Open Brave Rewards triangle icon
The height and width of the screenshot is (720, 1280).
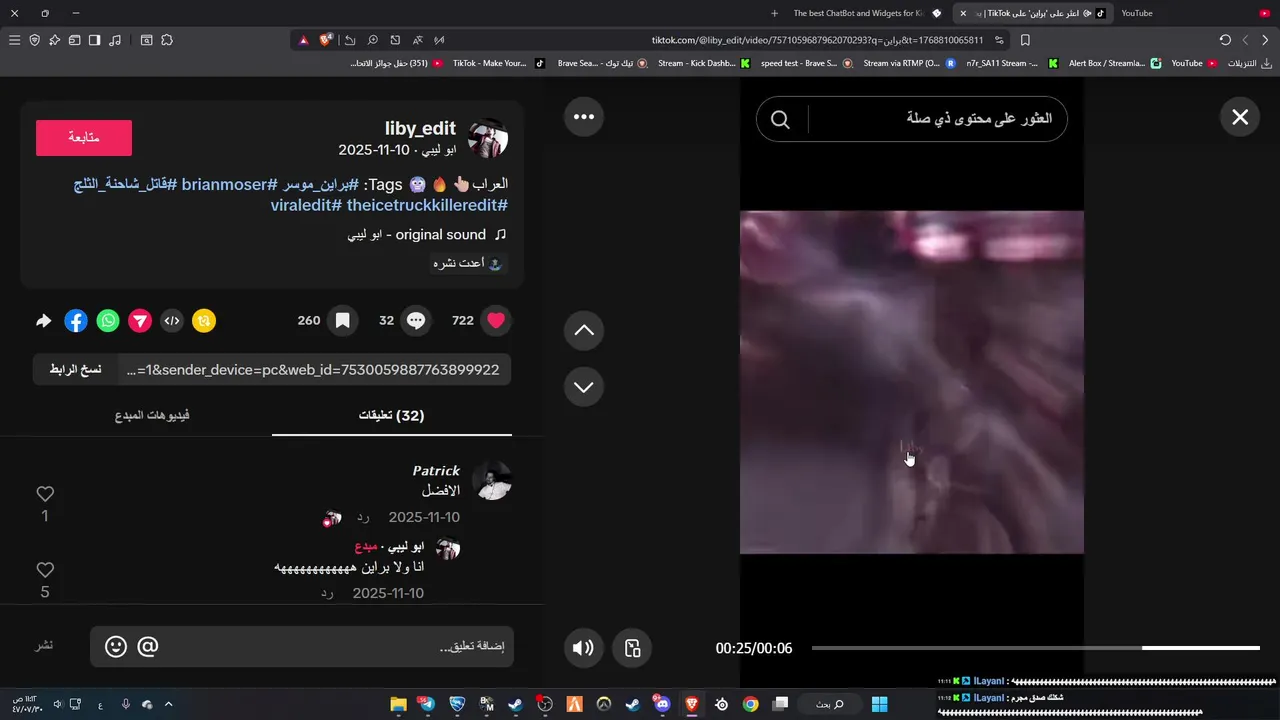[x=303, y=40]
